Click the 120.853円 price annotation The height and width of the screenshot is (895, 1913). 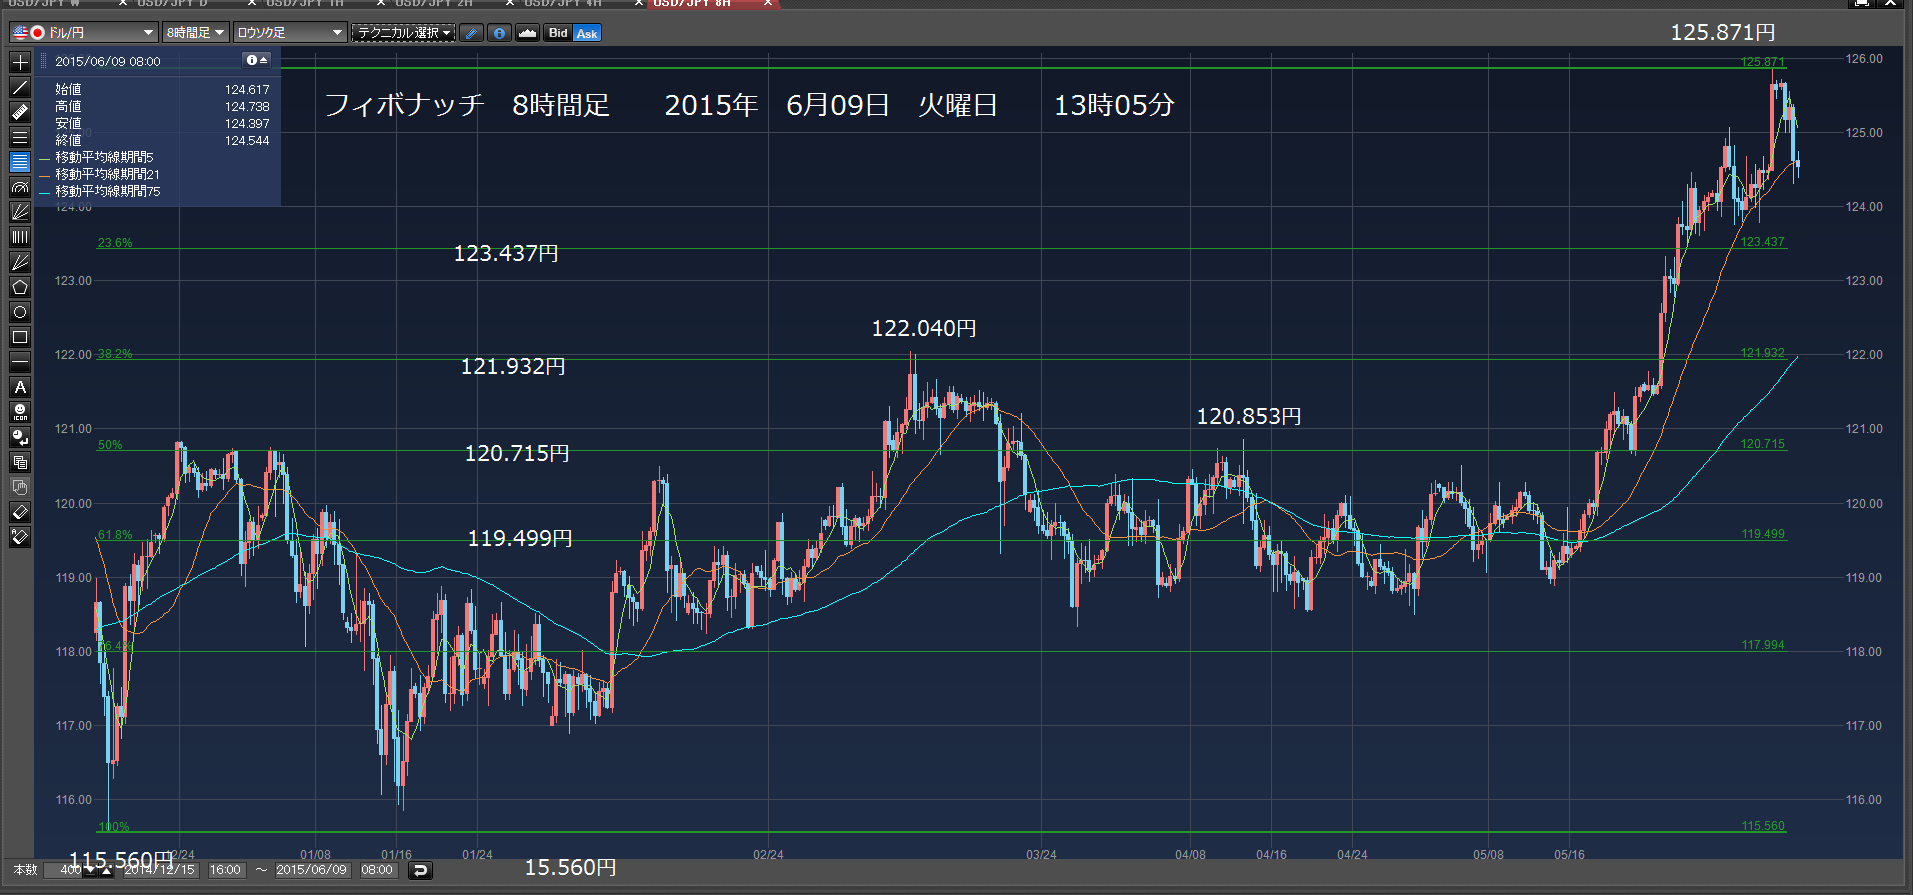(1249, 416)
